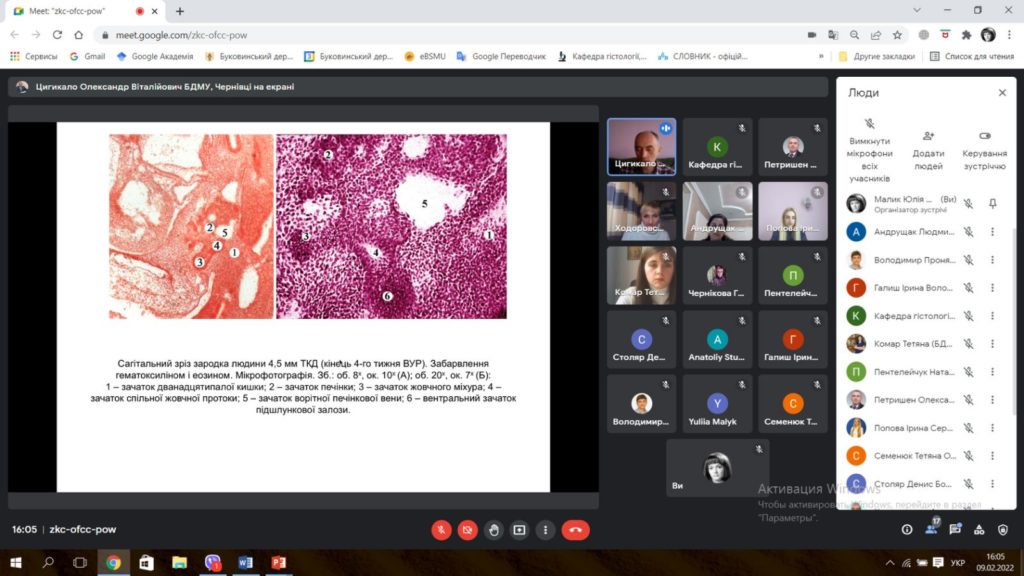Screen dimensions: 1024x576
Task: Toggle the microphone mute button
Action: pyautogui.click(x=440, y=530)
